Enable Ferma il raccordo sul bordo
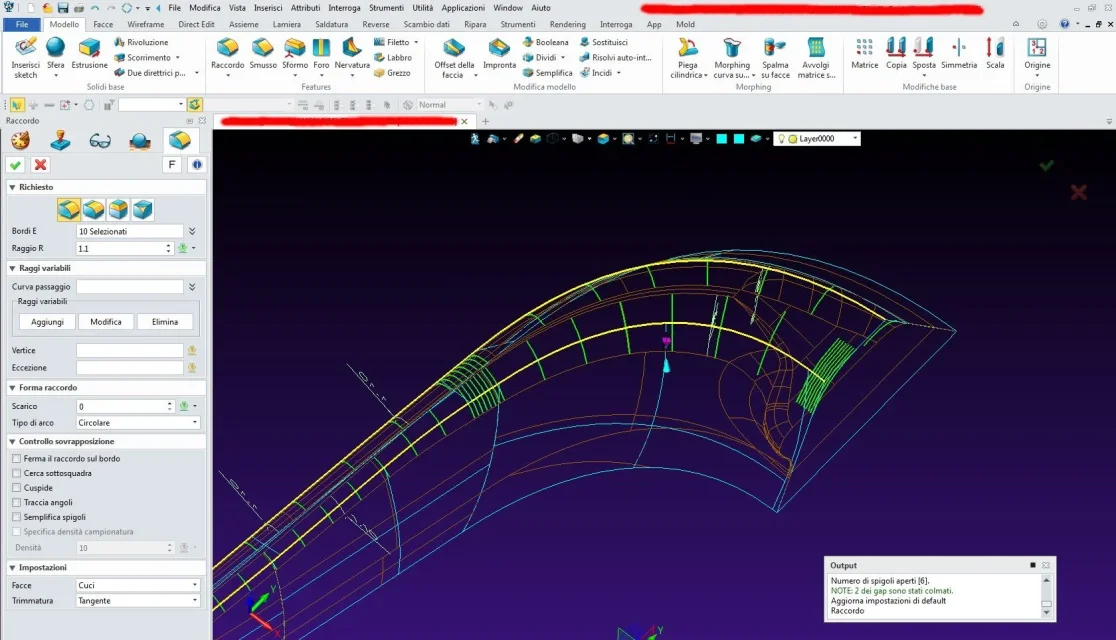1116x640 pixels. click(x=16, y=458)
